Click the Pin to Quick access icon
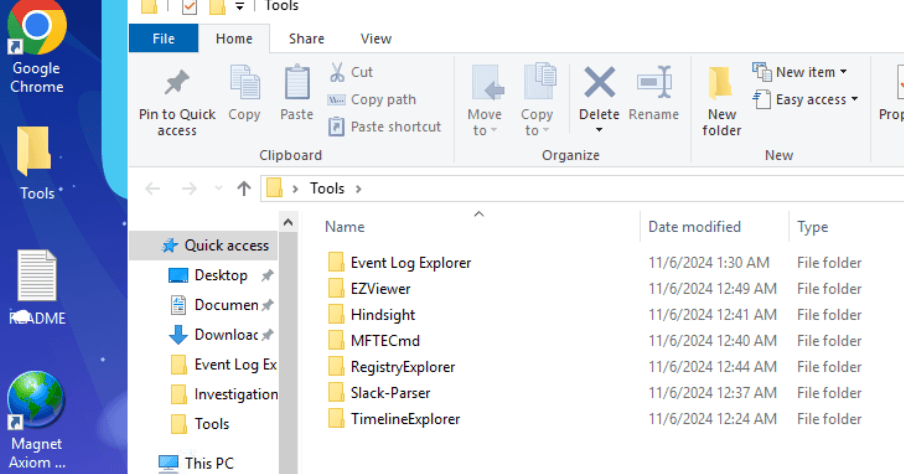This screenshot has width=904, height=474. pos(177,84)
